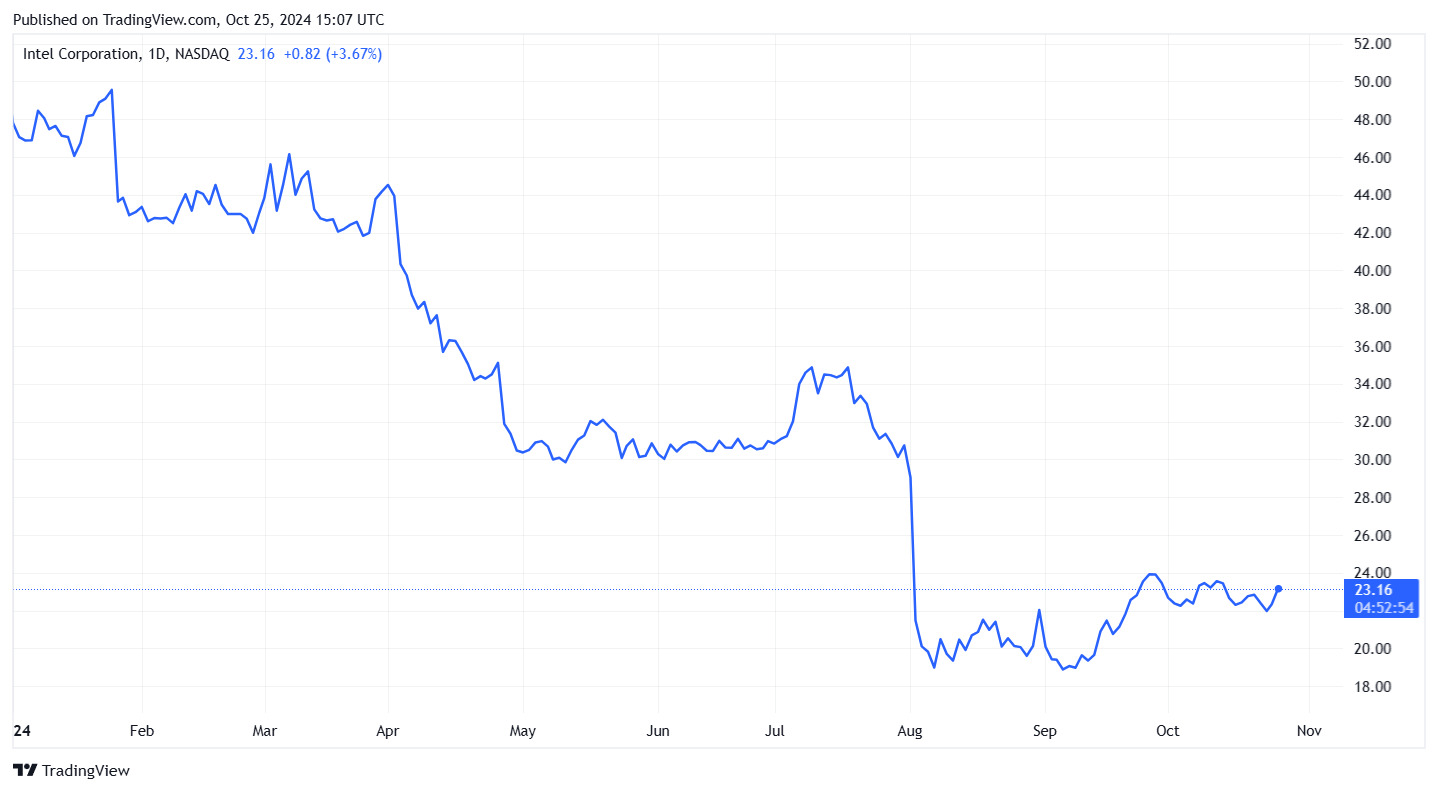Screen dimensions: 1438x792
Task: Click the +0.82 (+3.67%) change value
Action: [x=332, y=54]
